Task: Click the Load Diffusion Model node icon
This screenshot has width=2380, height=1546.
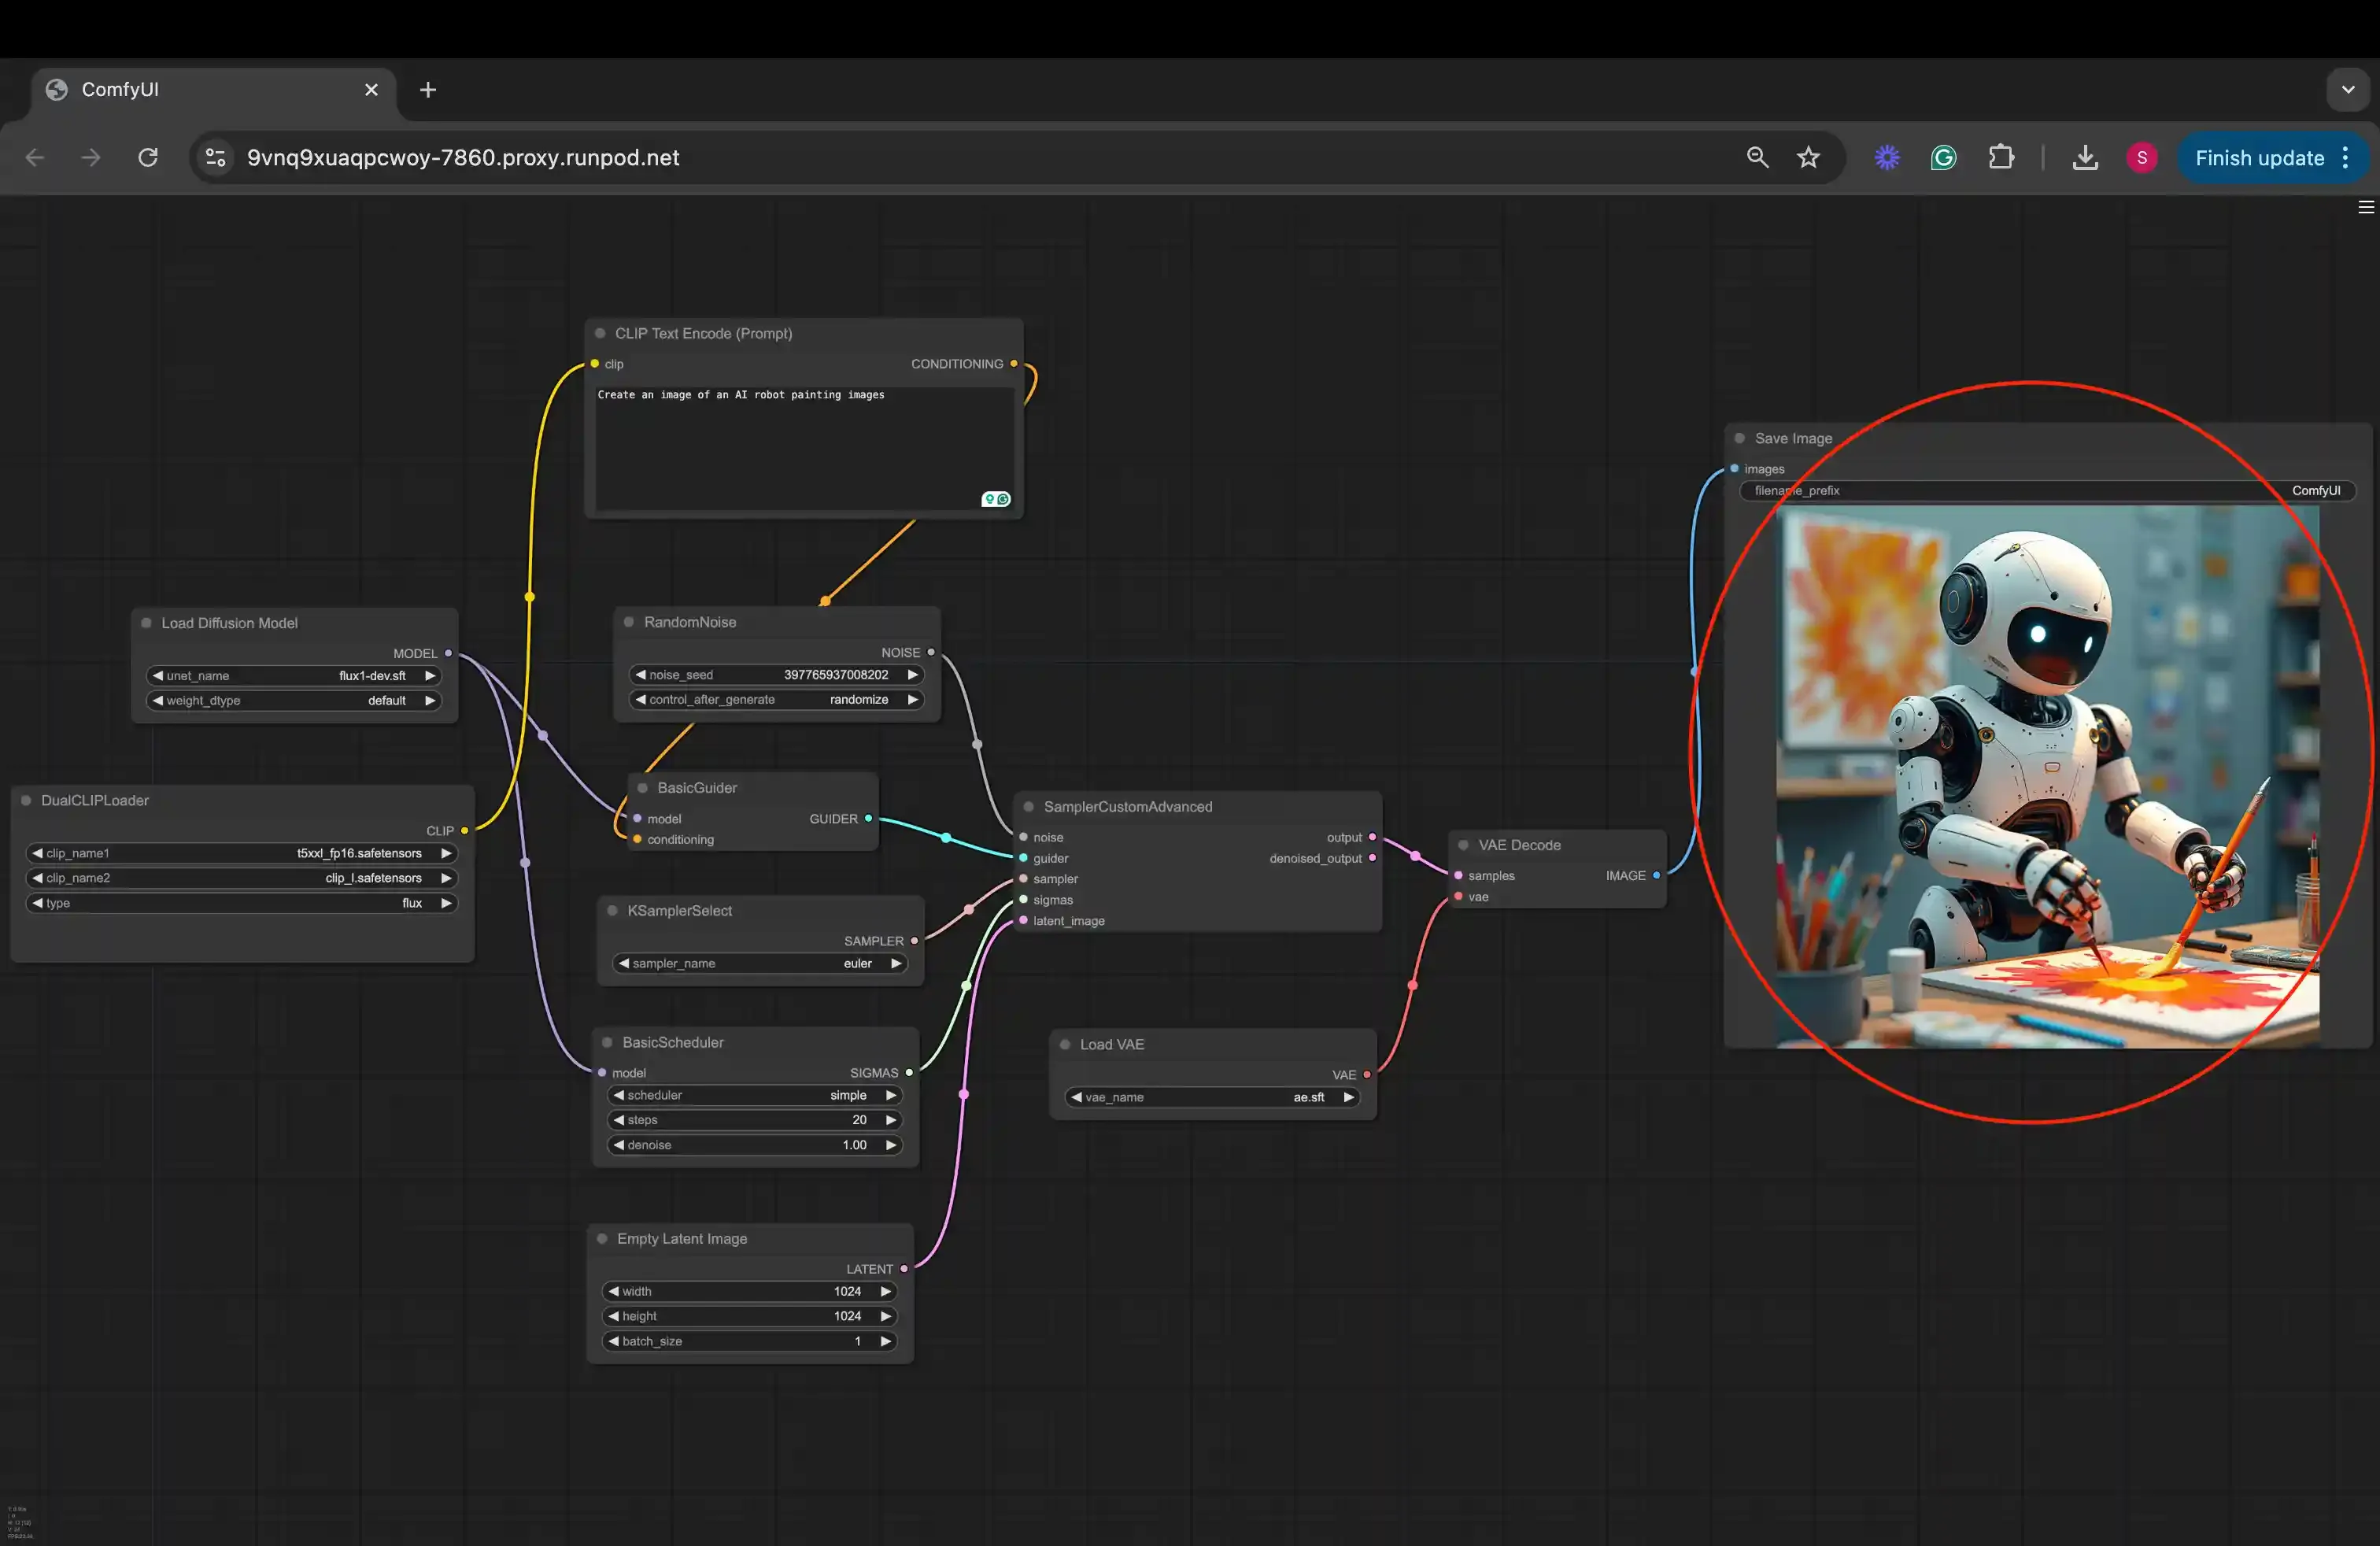Action: (x=146, y=621)
